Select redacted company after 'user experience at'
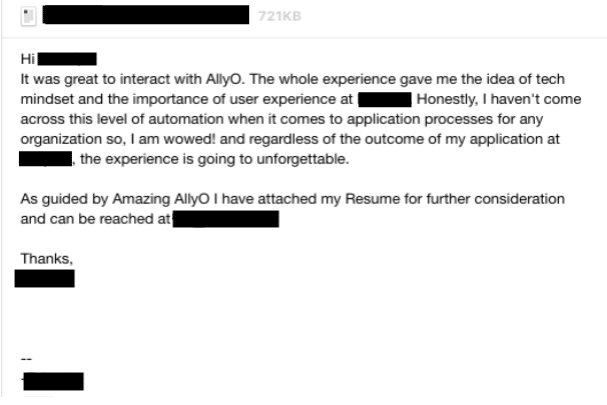Image resolution: width=607 pixels, height=405 pixels. [x=385, y=100]
